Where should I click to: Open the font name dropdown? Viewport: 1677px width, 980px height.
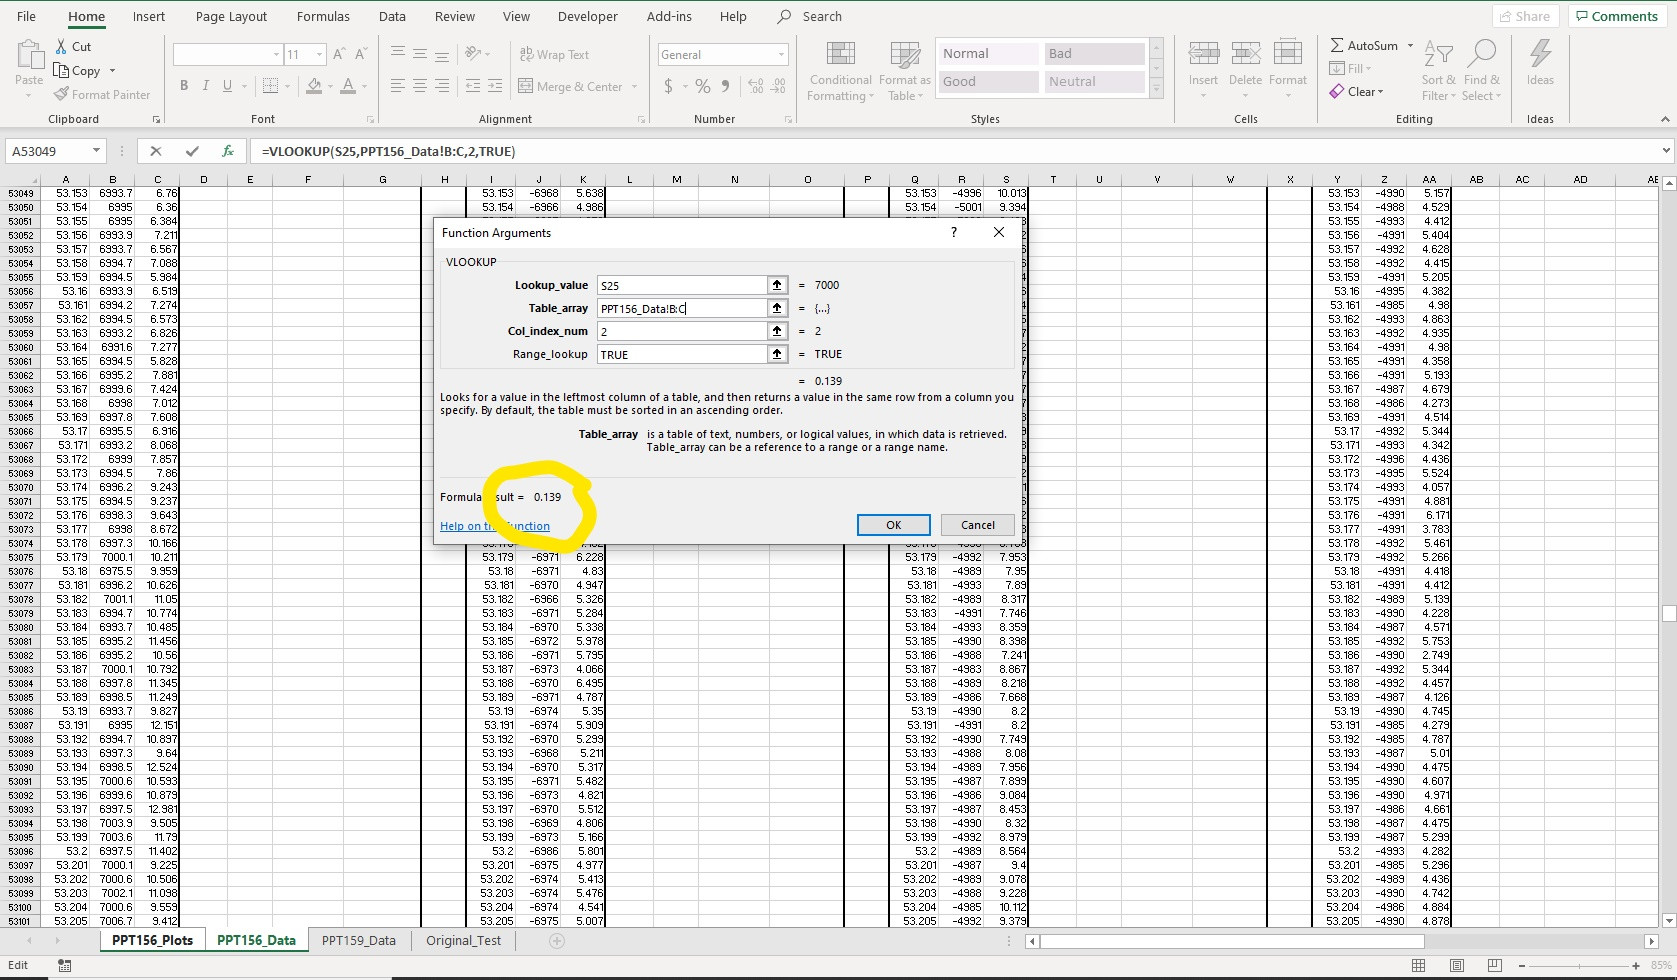276,54
